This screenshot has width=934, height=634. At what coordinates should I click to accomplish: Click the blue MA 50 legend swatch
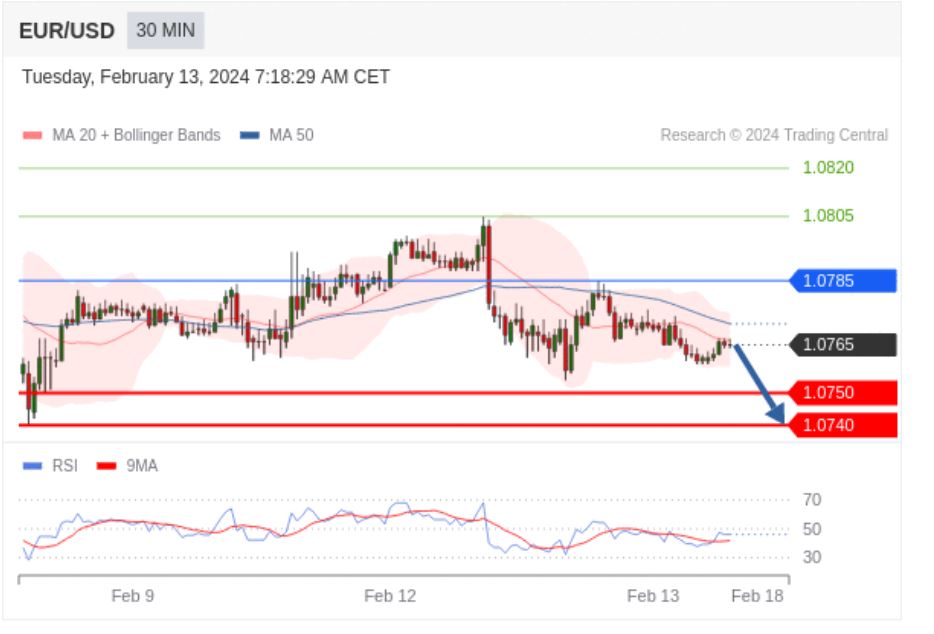click(x=250, y=135)
